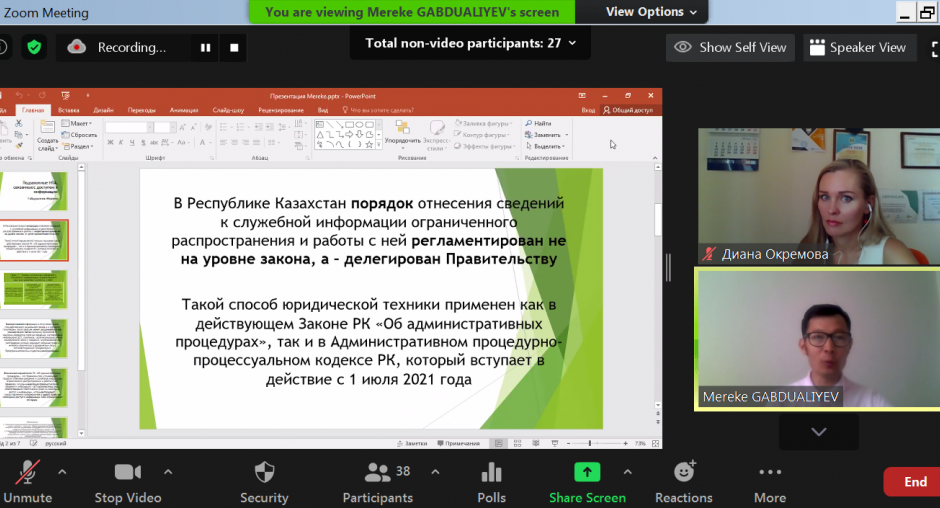
Task: Open the Reactions emoji menu
Action: (x=685, y=473)
